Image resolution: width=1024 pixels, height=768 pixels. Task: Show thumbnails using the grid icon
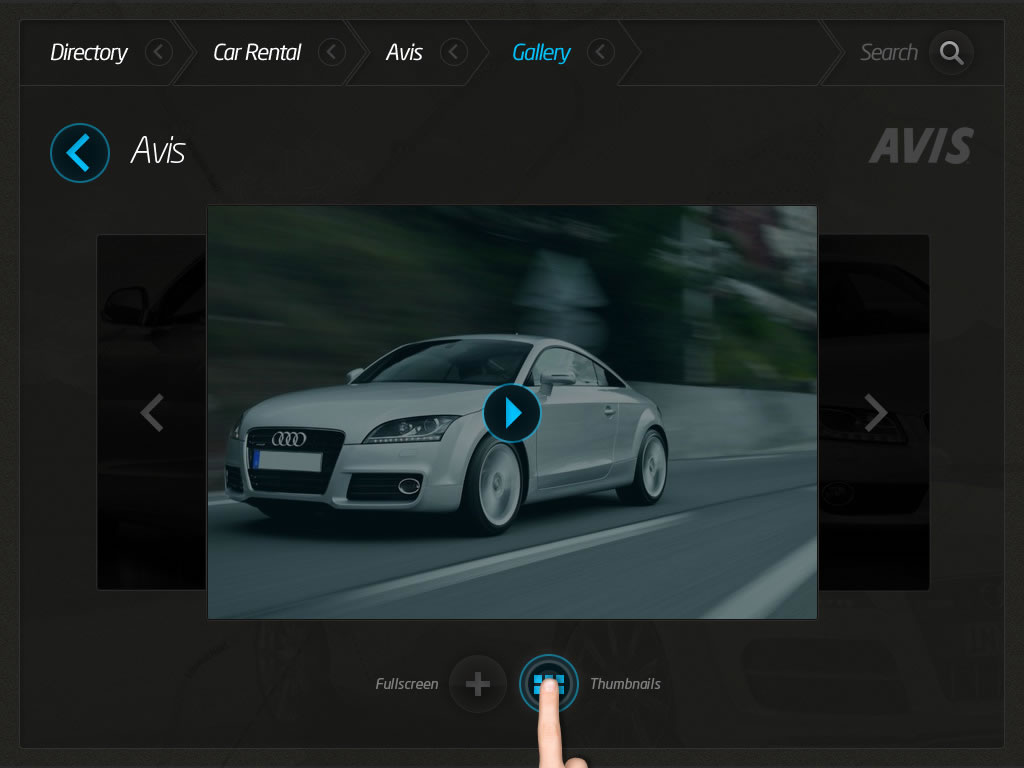coord(549,683)
